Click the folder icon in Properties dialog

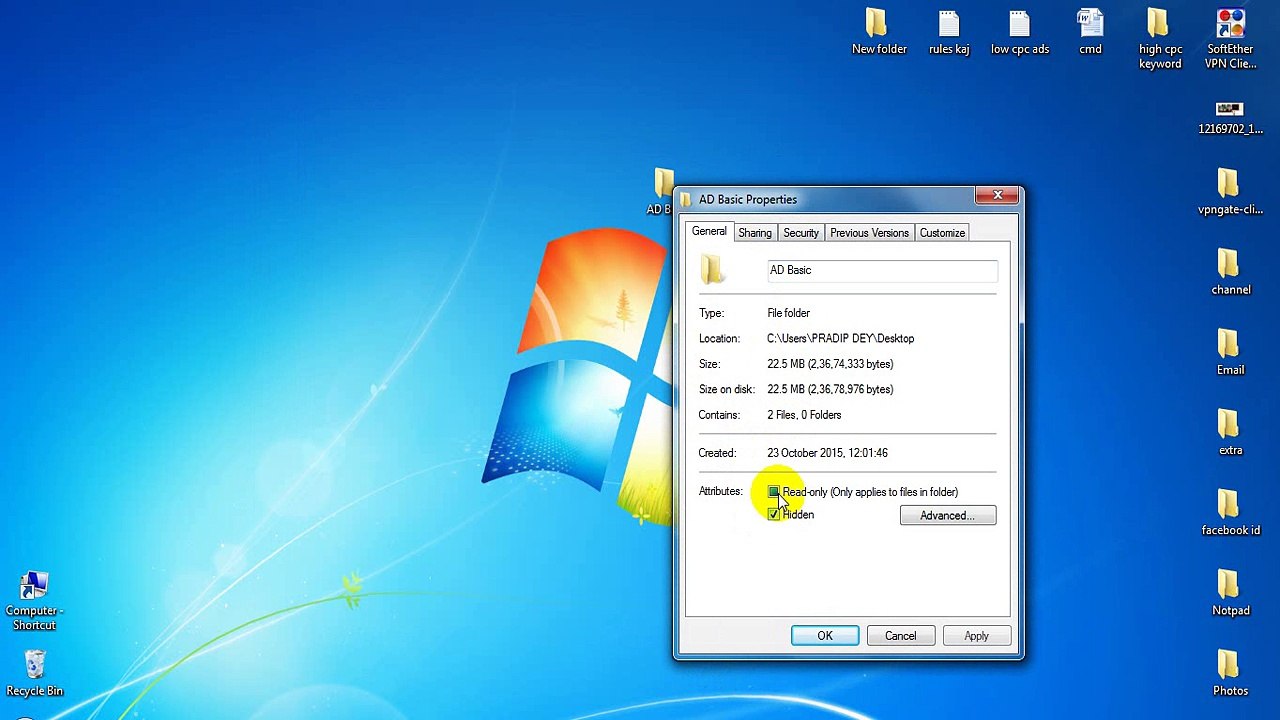(712, 269)
